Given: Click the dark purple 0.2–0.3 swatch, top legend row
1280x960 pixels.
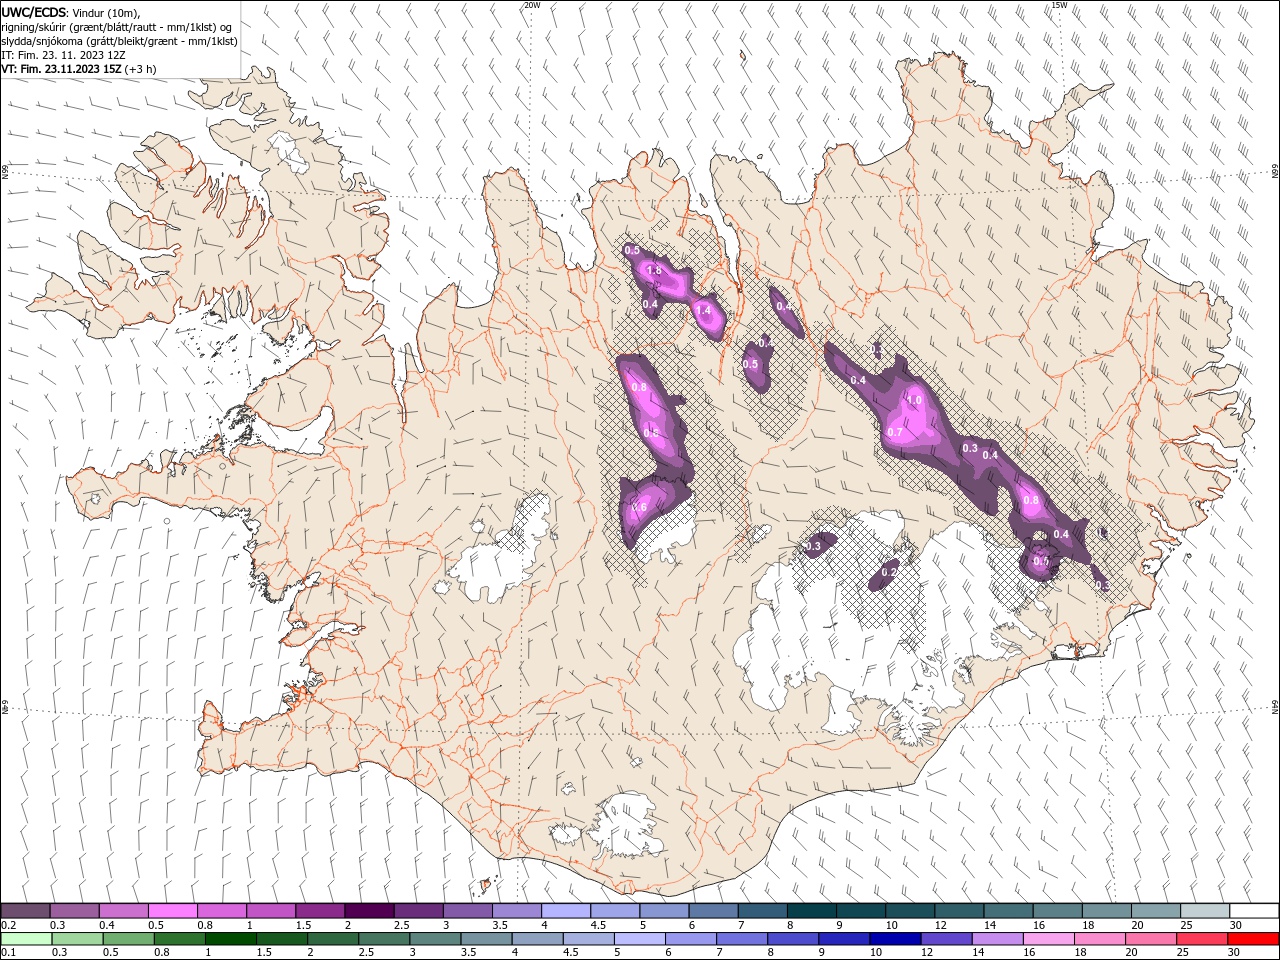Looking at the screenshot, I should tap(25, 911).
